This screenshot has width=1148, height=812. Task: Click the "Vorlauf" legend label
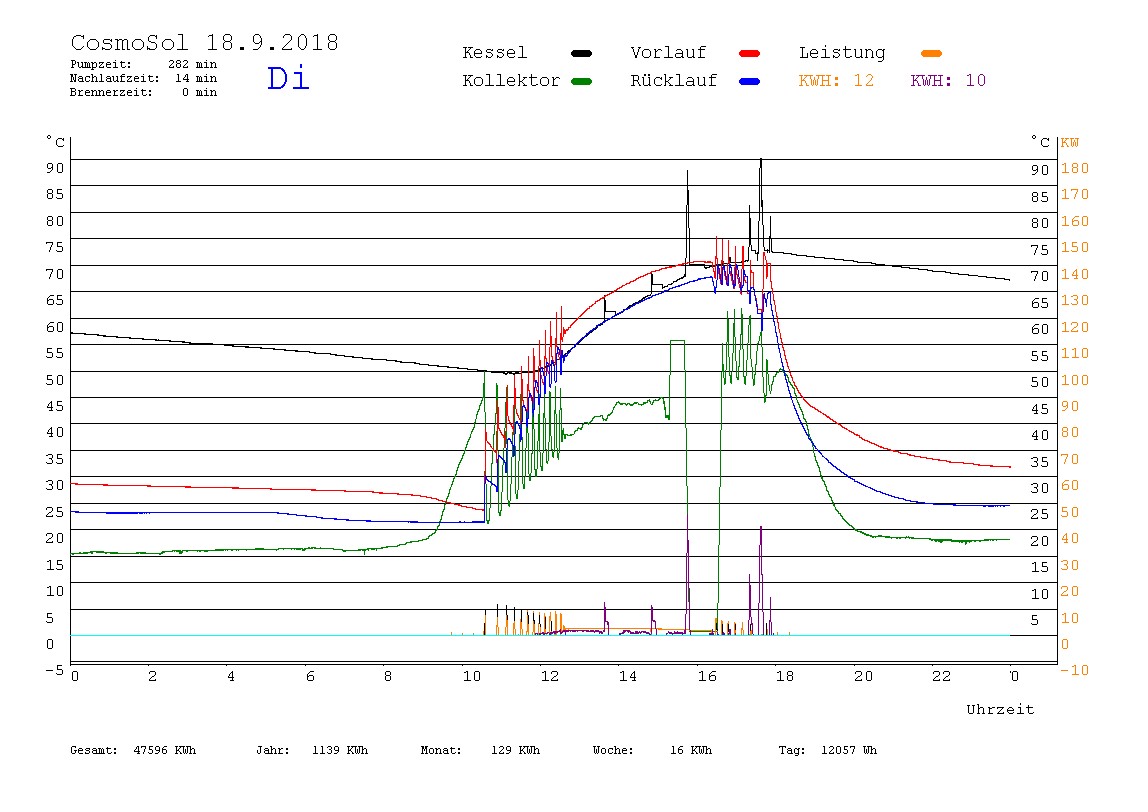[x=668, y=53]
